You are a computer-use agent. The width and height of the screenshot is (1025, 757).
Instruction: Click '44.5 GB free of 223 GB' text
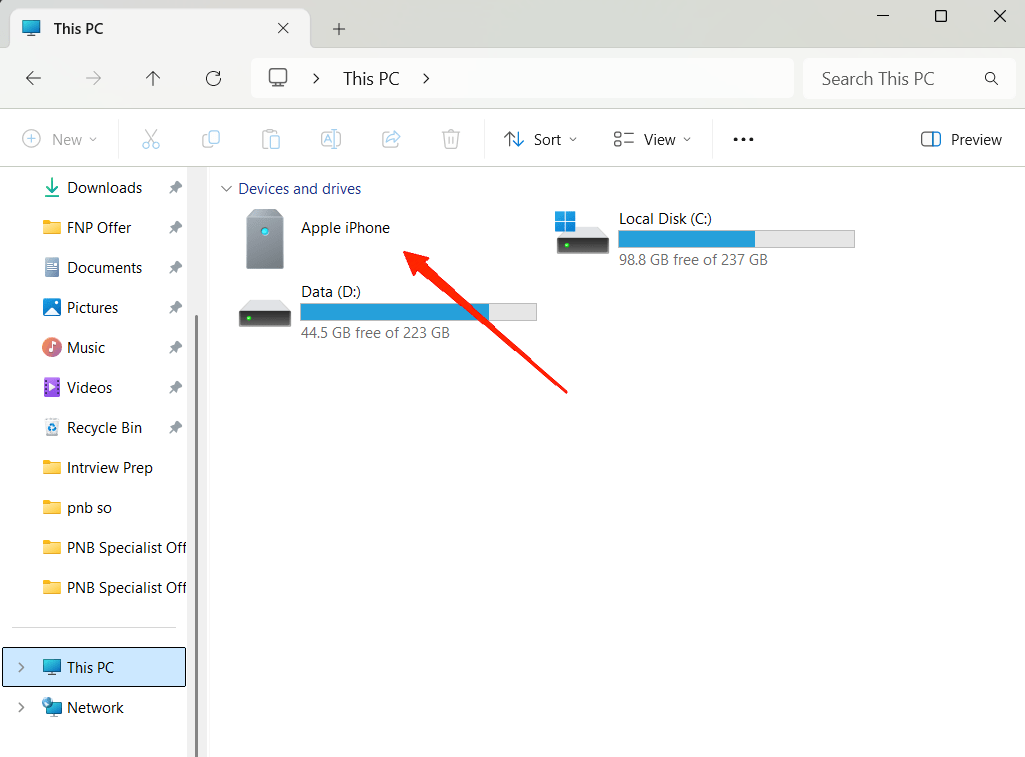(x=375, y=333)
